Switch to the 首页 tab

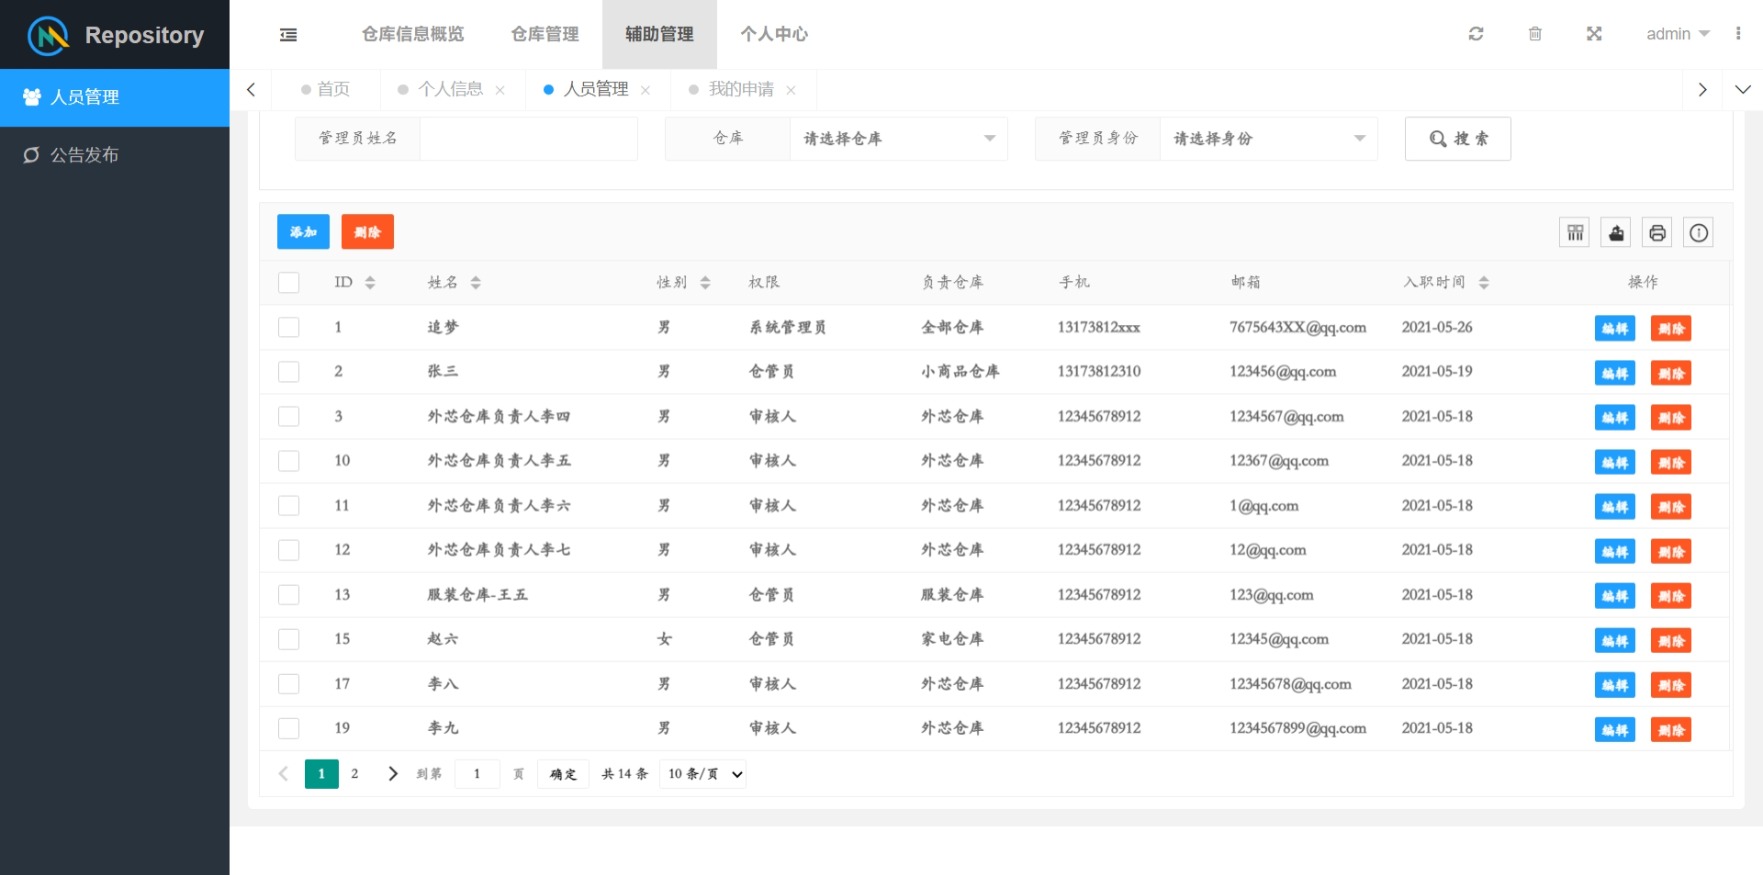click(326, 90)
